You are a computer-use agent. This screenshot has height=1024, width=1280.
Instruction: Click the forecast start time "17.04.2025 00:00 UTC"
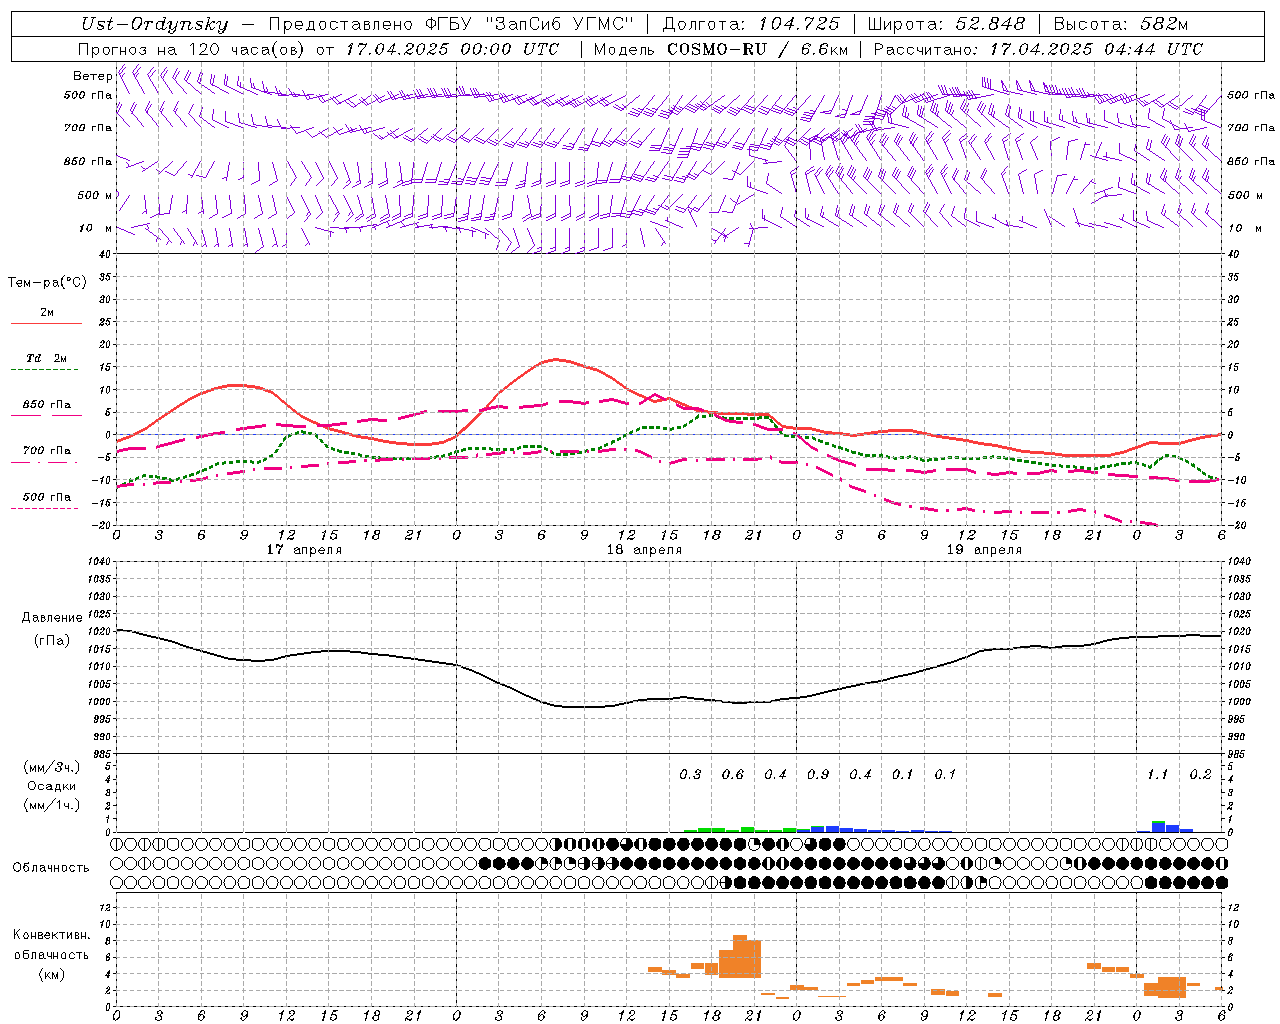[x=452, y=48]
